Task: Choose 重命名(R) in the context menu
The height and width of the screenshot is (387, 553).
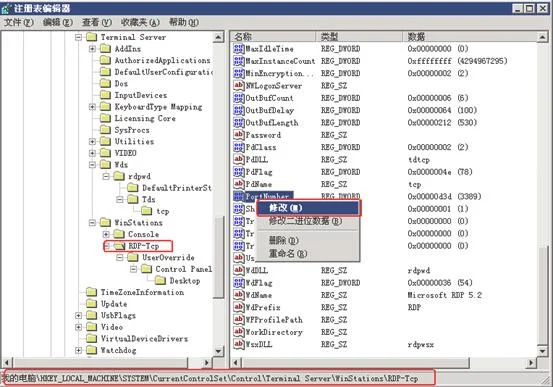Action: [x=309, y=253]
